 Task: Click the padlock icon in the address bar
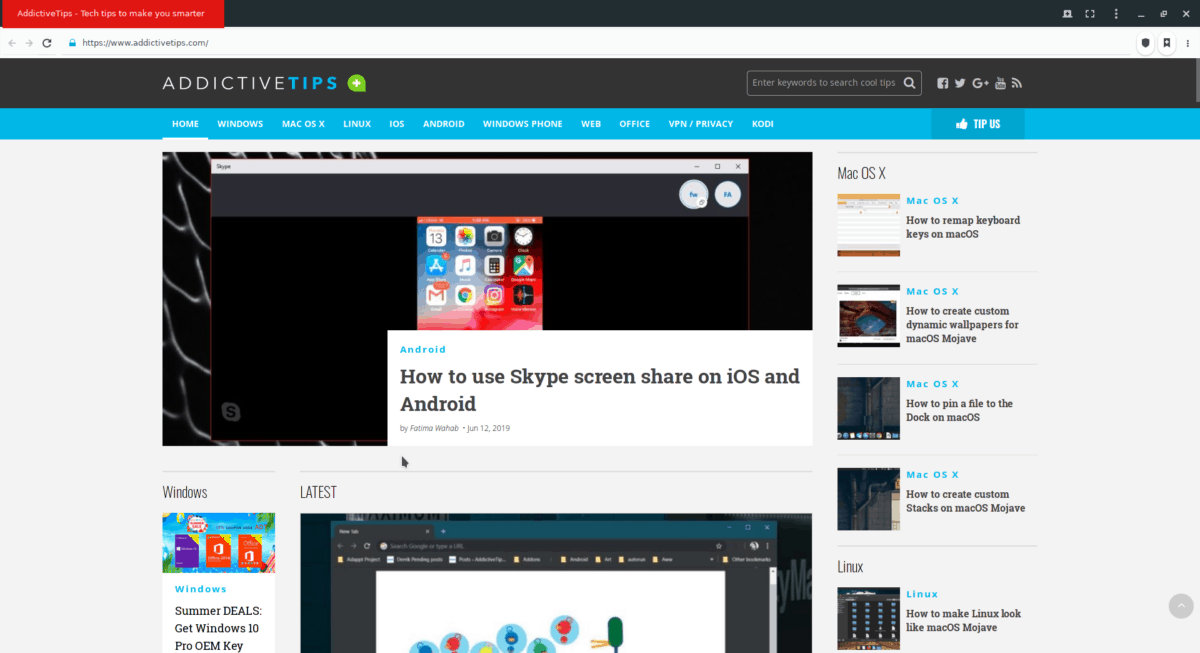(71, 43)
